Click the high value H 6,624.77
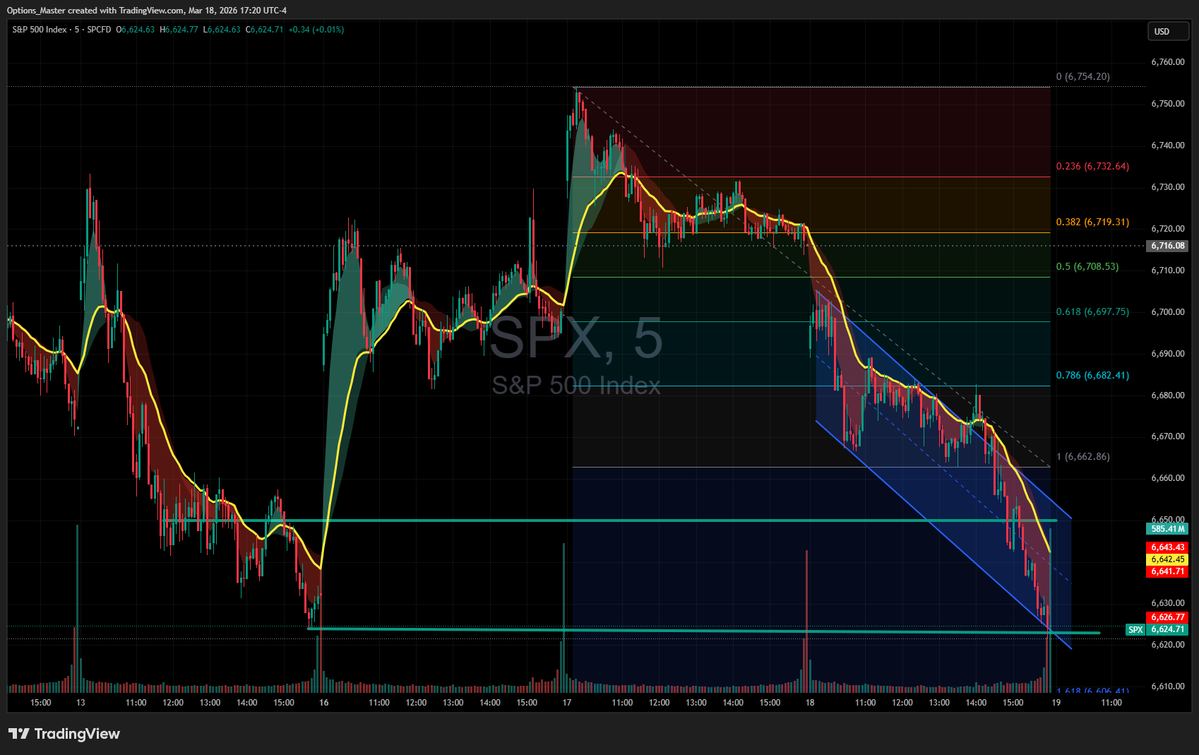This screenshot has width=1199, height=755. (179, 30)
